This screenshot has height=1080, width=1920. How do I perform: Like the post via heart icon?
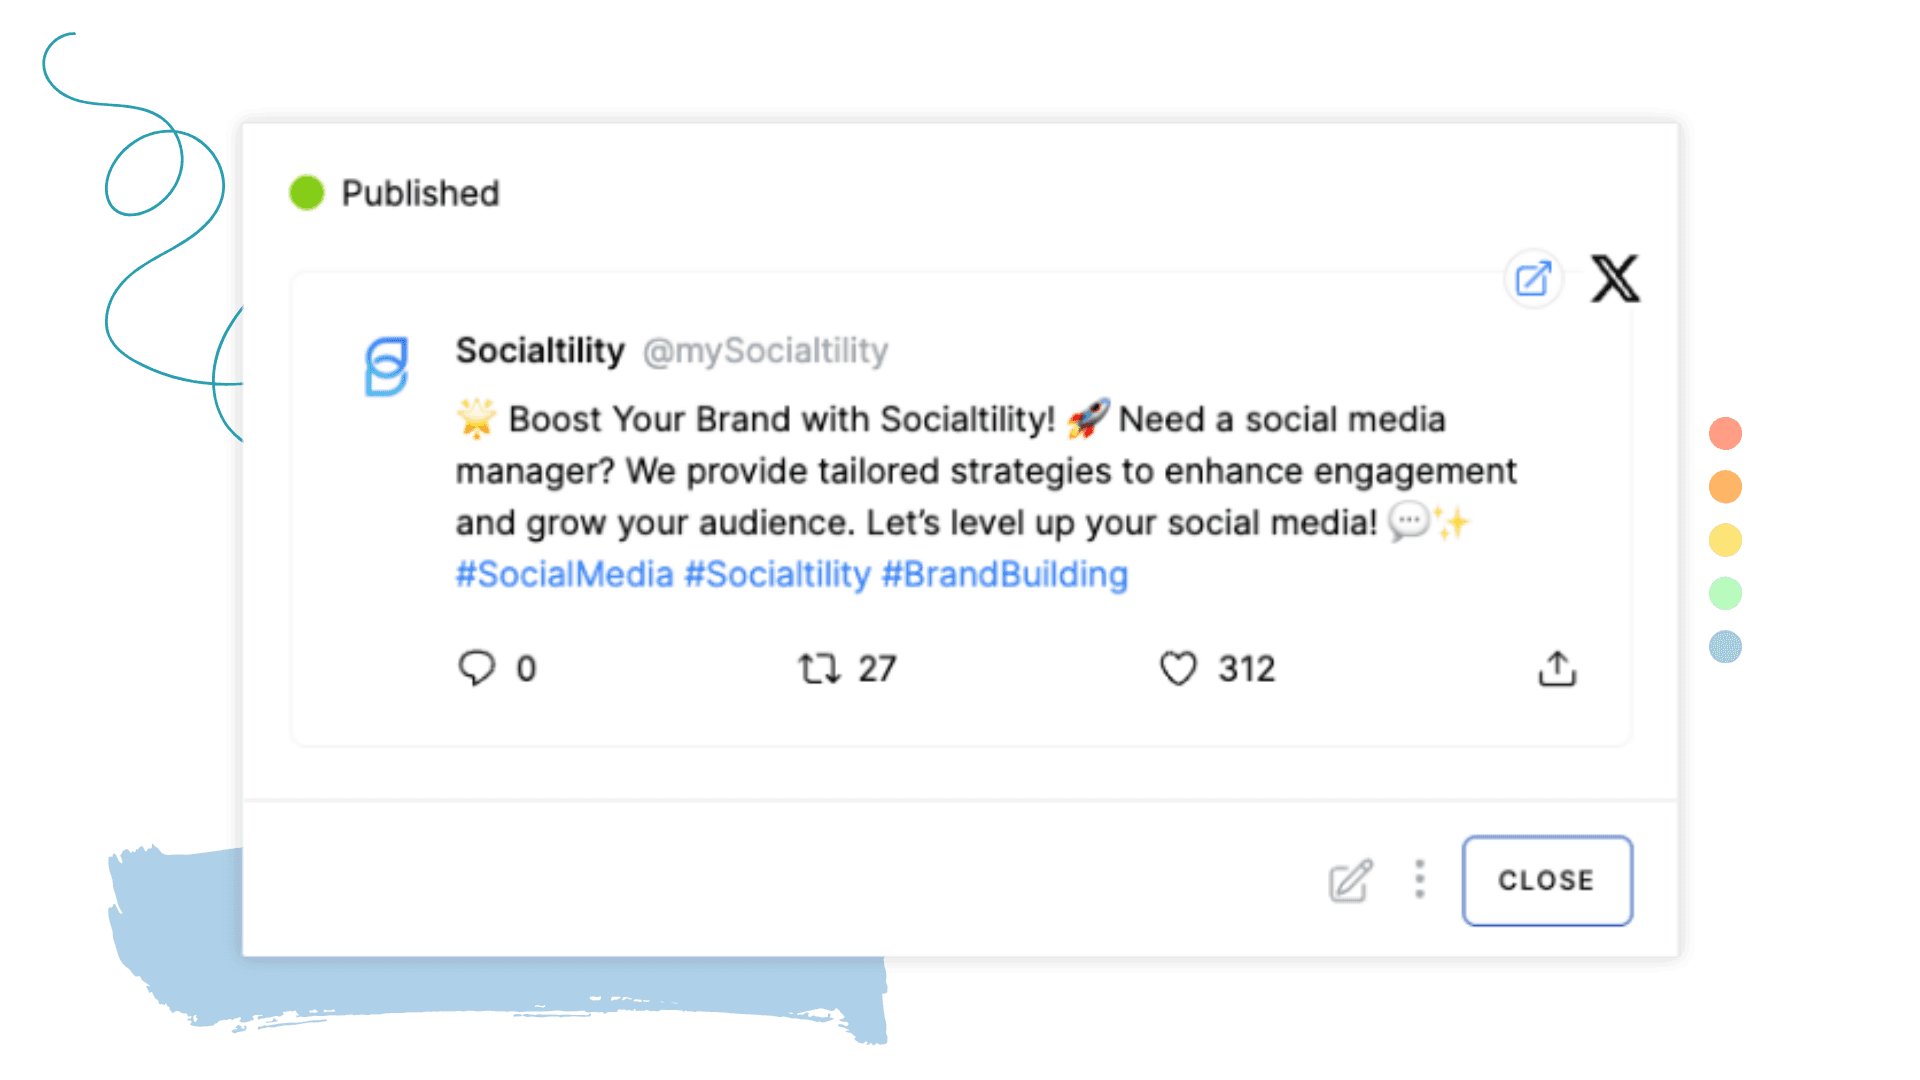(x=1180, y=668)
